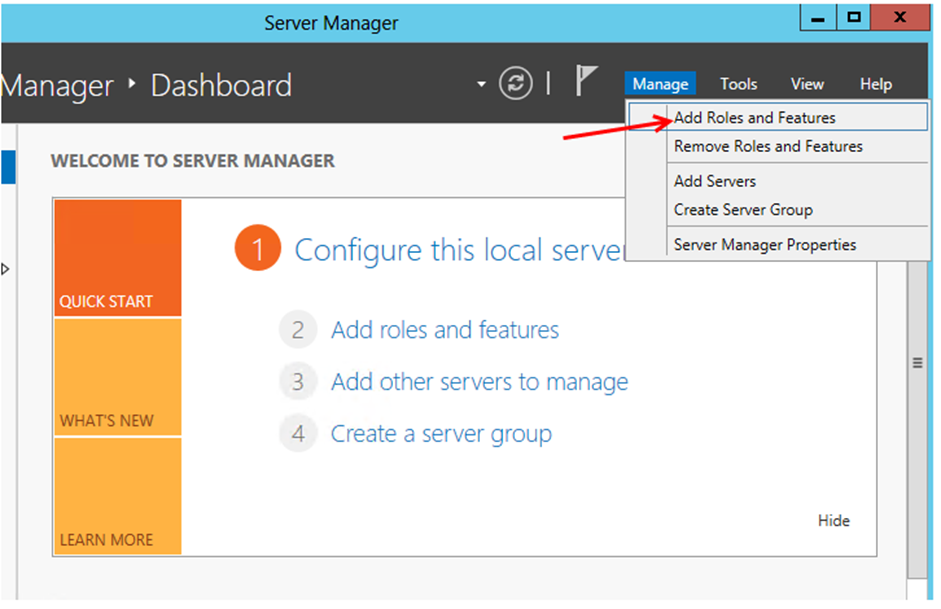Image resolution: width=941 pixels, height=609 pixels.
Task: Click Create a server group link
Action: [441, 434]
